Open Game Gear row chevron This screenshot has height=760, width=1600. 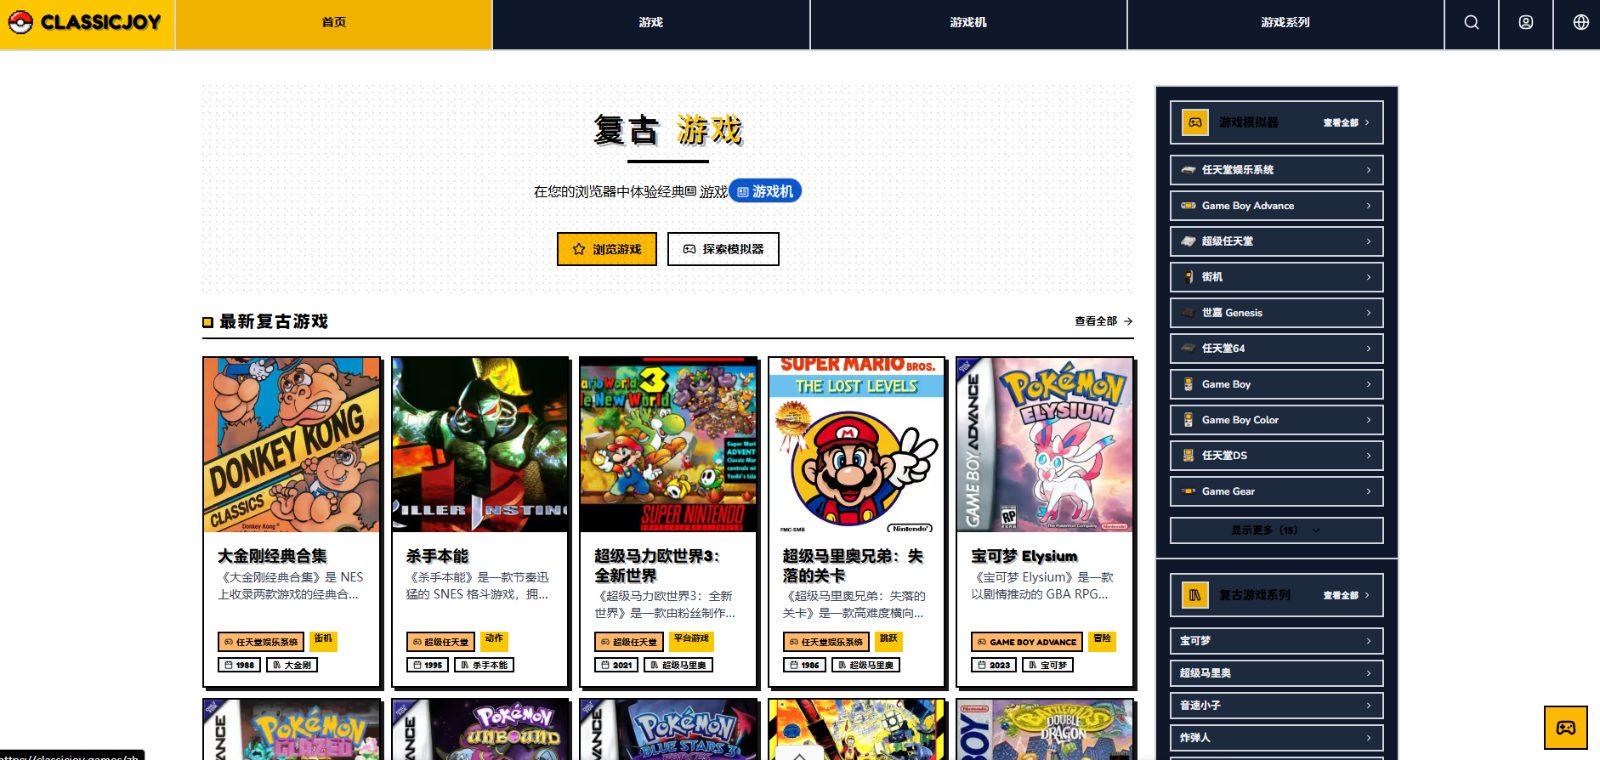tap(1368, 491)
